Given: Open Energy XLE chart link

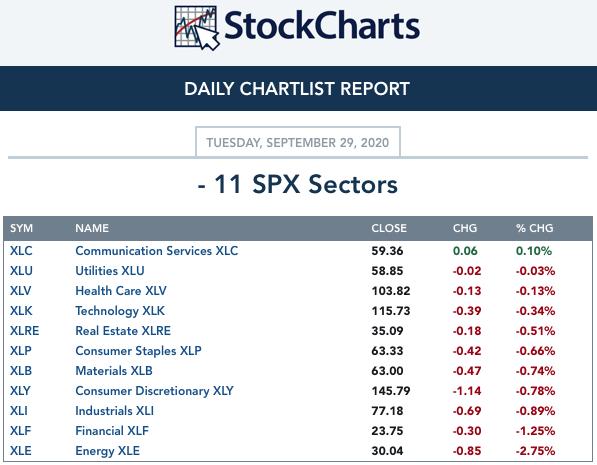Looking at the screenshot, I should (x=107, y=451).
